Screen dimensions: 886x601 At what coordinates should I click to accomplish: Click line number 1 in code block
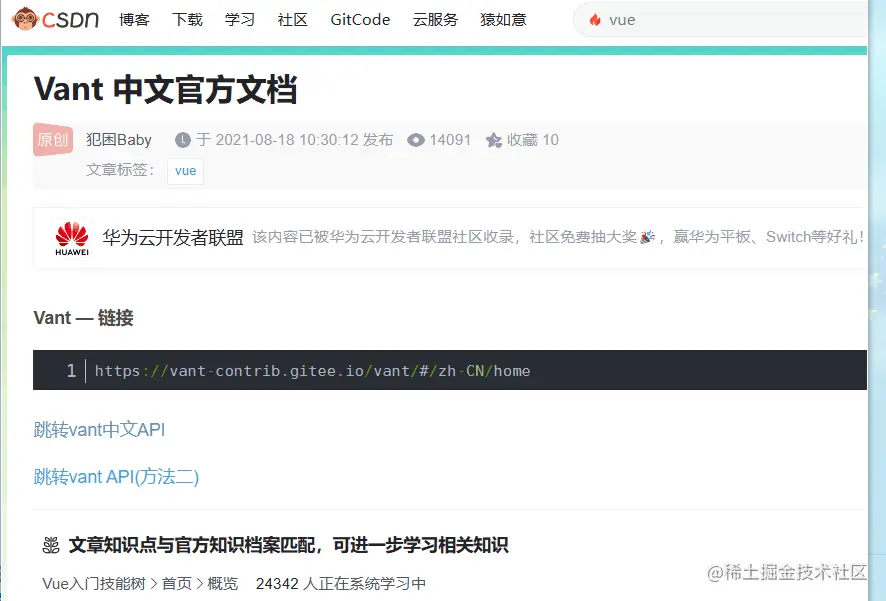tap(71, 371)
